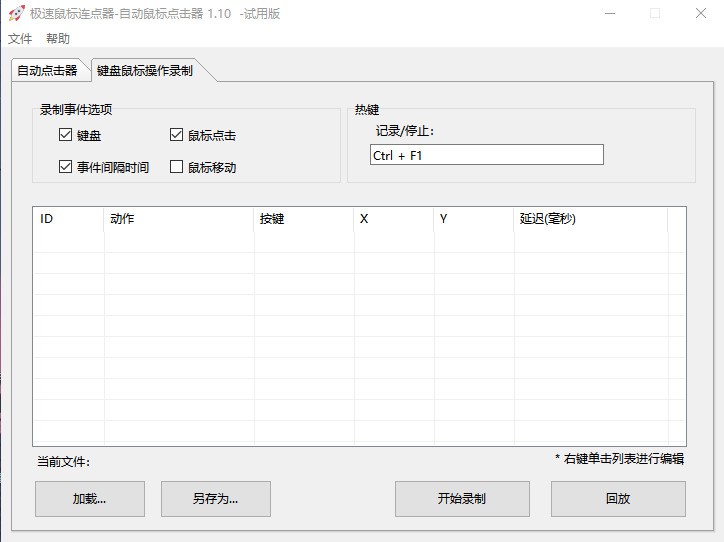The height and width of the screenshot is (542, 724).
Task: Click the rocket app icon in title bar
Action: 17,14
